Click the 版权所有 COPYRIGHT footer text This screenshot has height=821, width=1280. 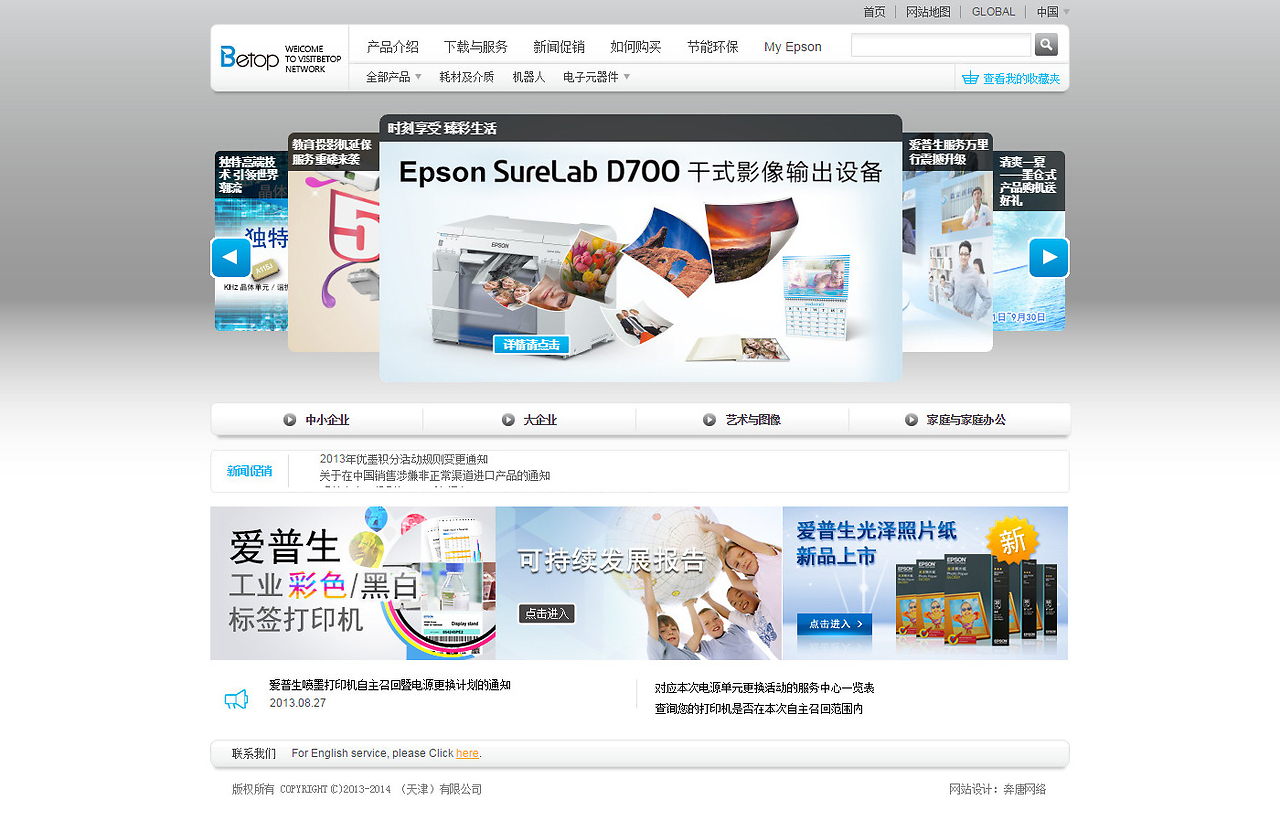click(x=357, y=789)
